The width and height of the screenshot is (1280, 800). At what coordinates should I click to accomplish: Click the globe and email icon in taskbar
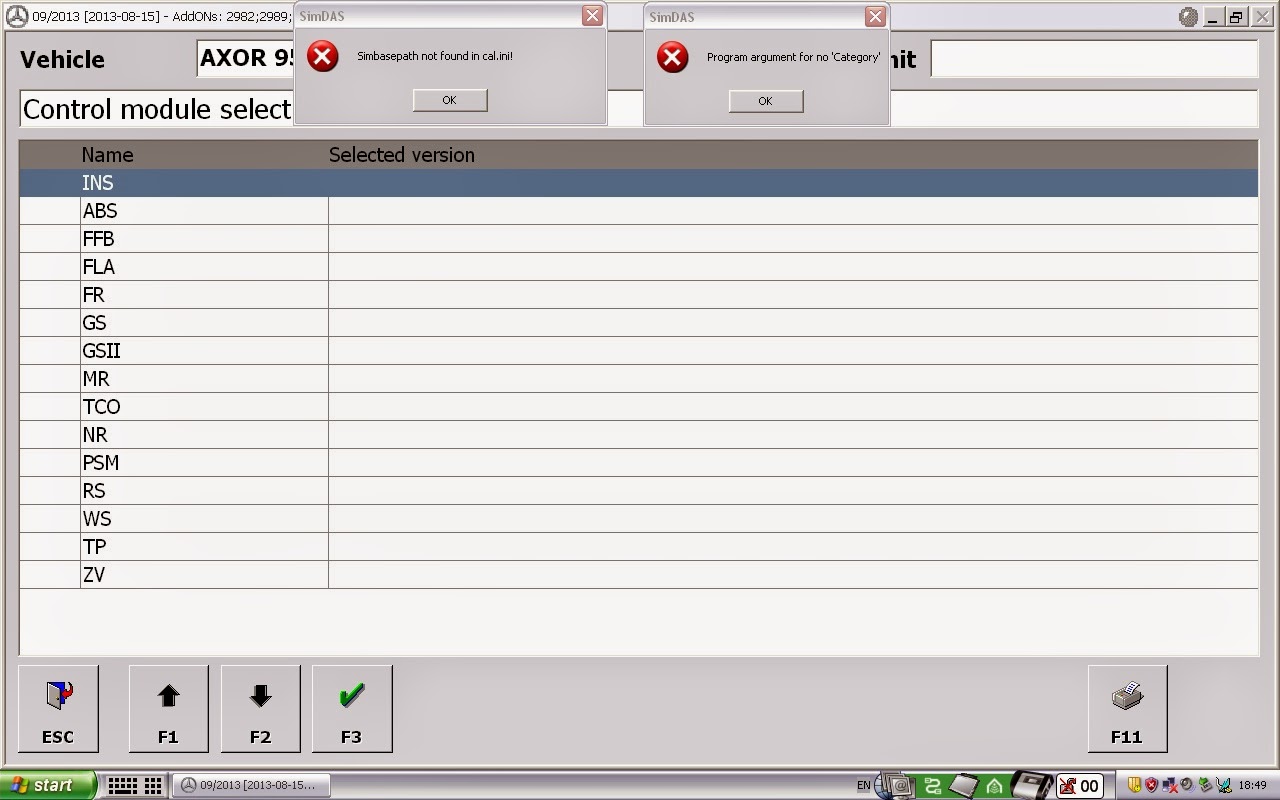896,785
